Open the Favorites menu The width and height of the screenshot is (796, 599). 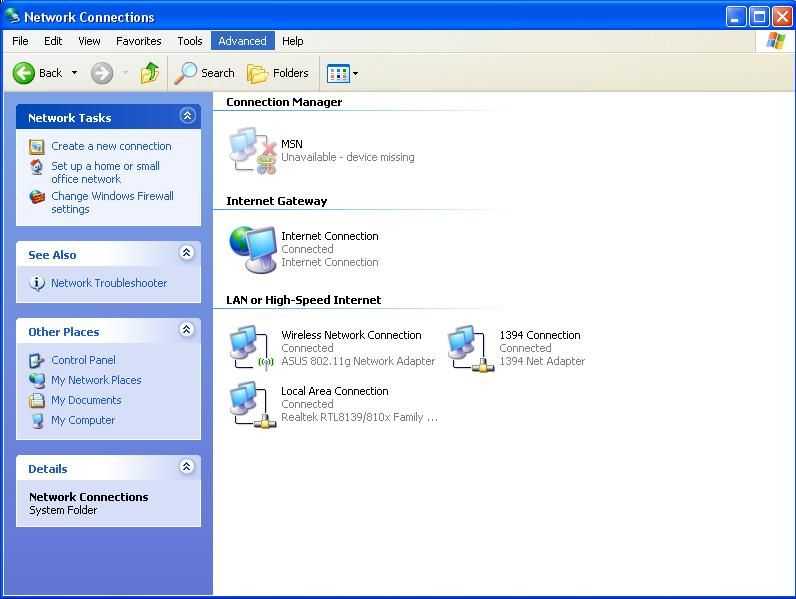[x=139, y=41]
